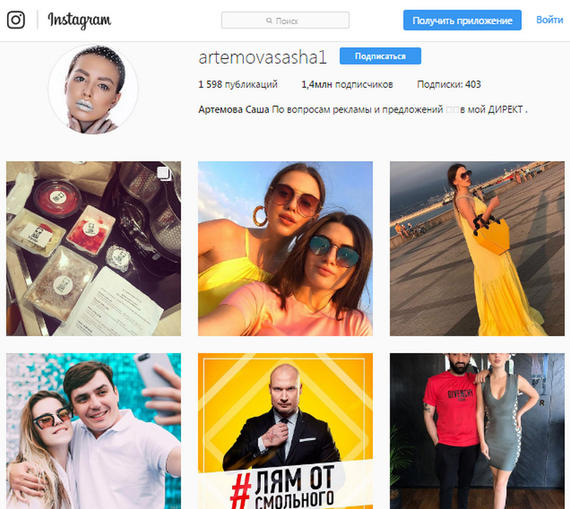Open the food boxes post thumbnail
This screenshot has height=509, width=570.
[93, 249]
